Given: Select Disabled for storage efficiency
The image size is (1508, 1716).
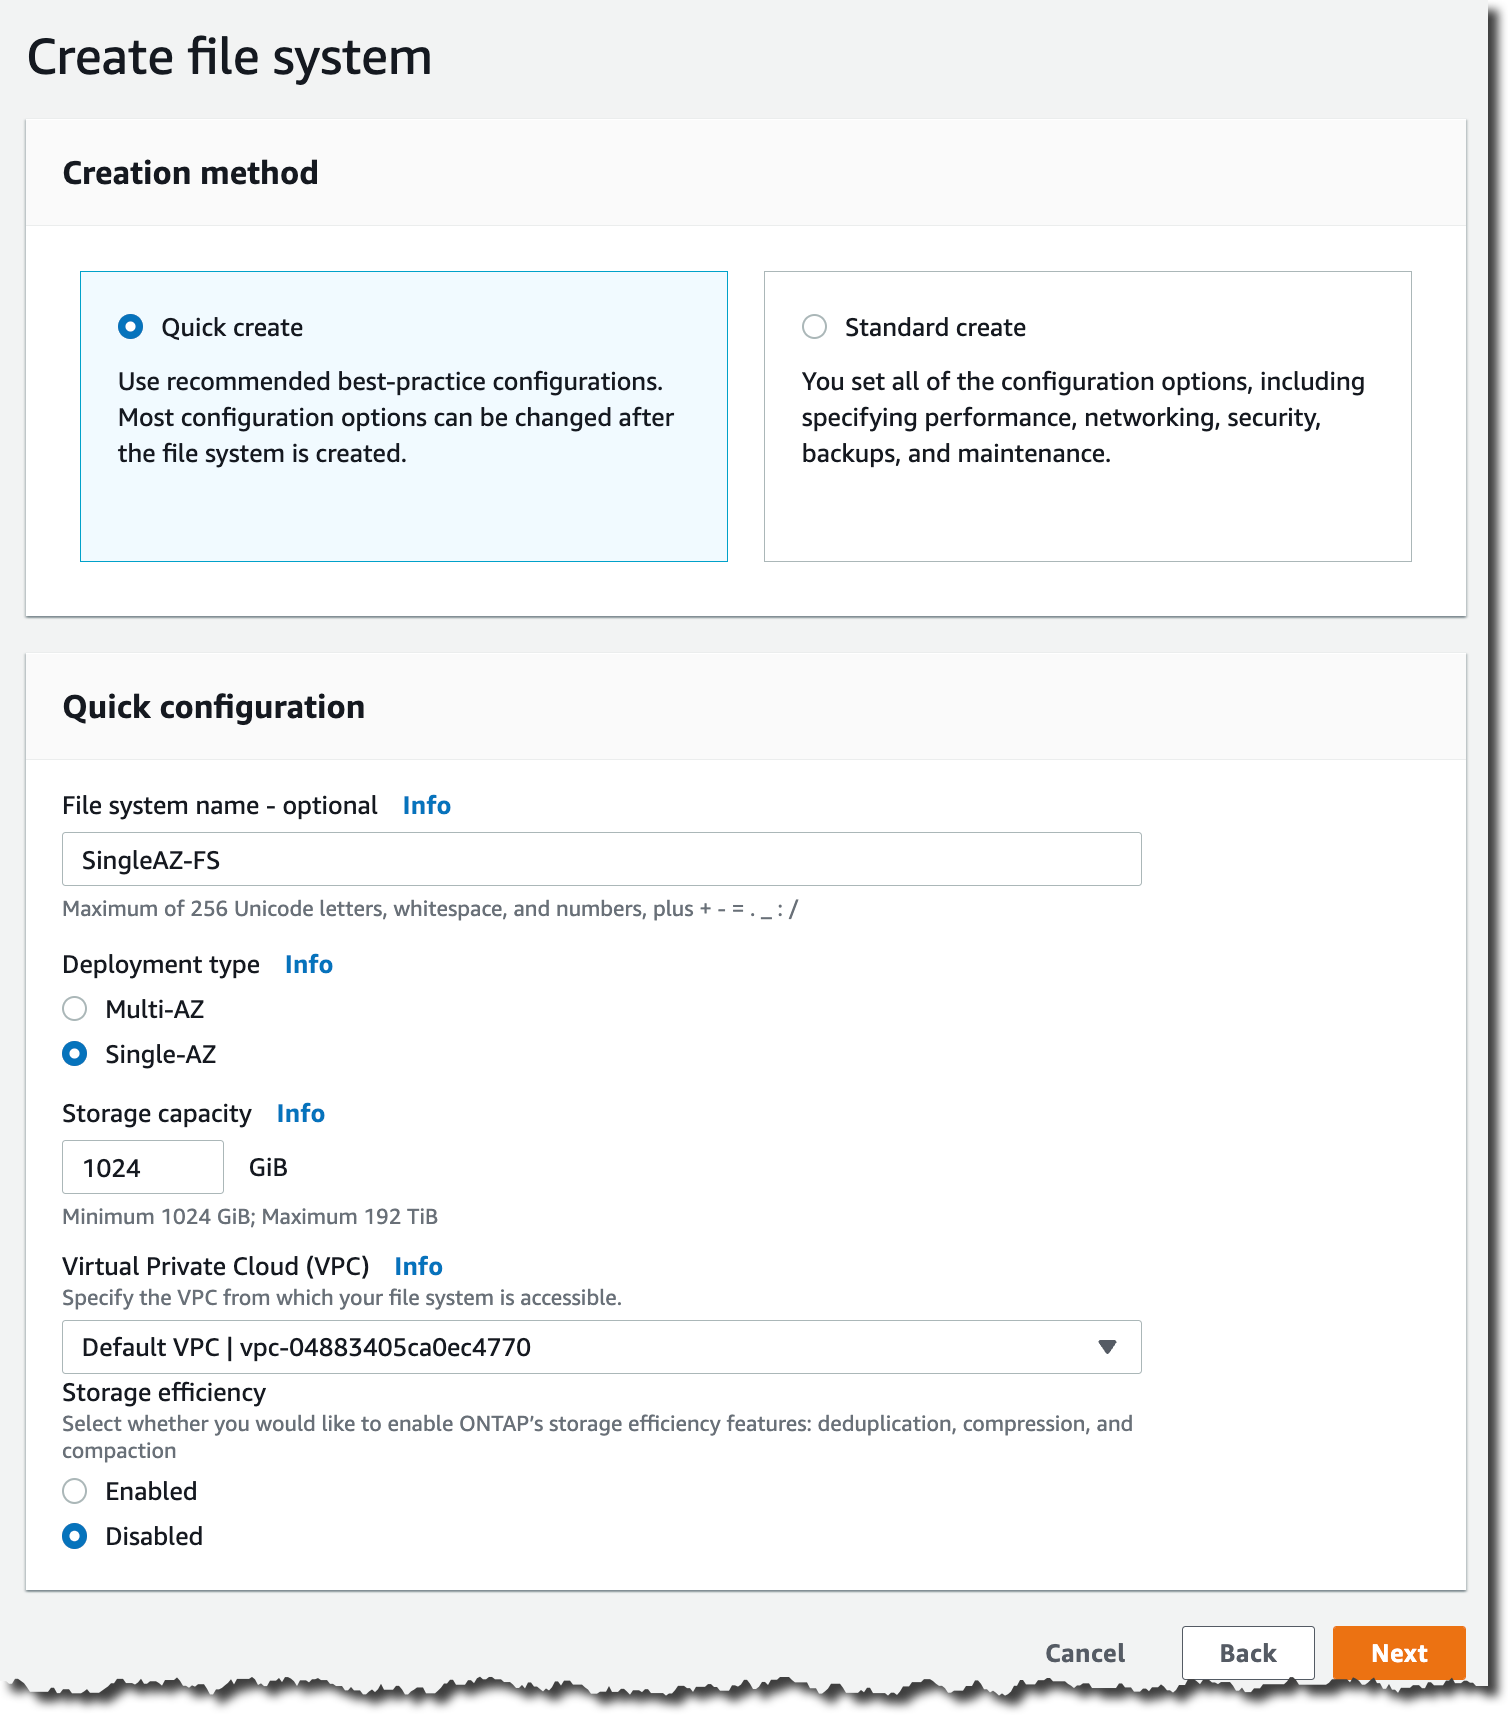Looking at the screenshot, I should (x=75, y=1536).
